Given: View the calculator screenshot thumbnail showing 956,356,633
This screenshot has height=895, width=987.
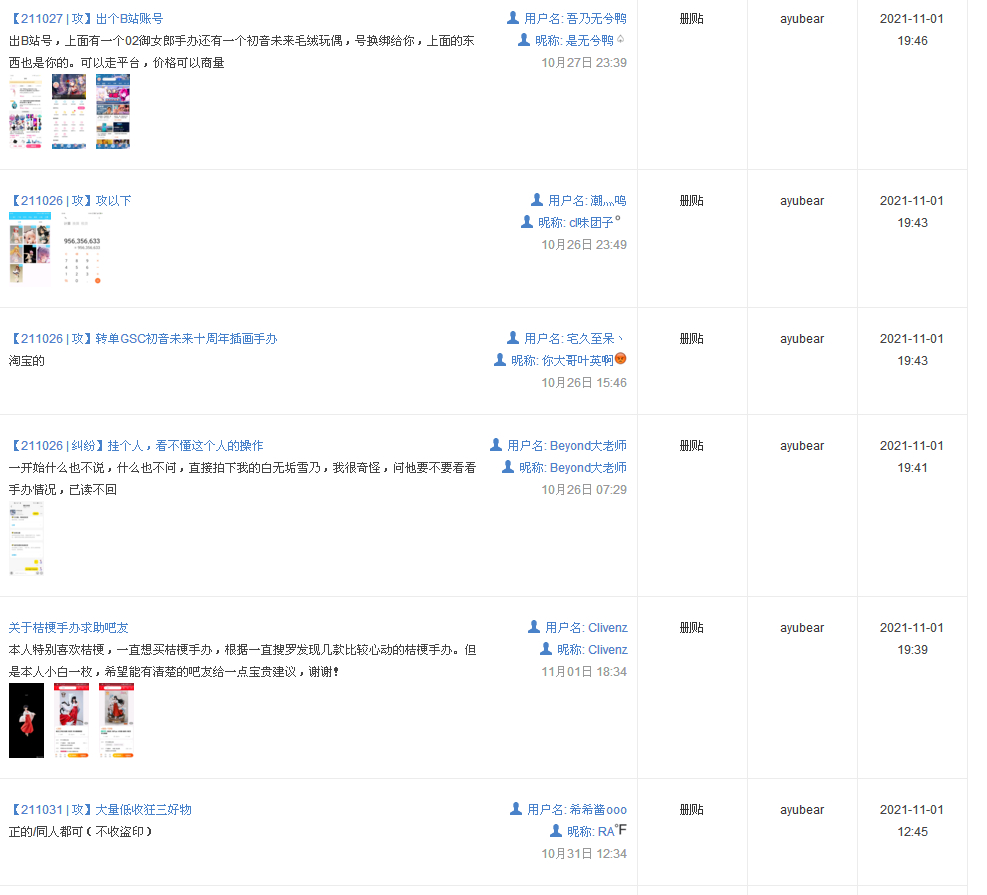Looking at the screenshot, I should (82, 247).
